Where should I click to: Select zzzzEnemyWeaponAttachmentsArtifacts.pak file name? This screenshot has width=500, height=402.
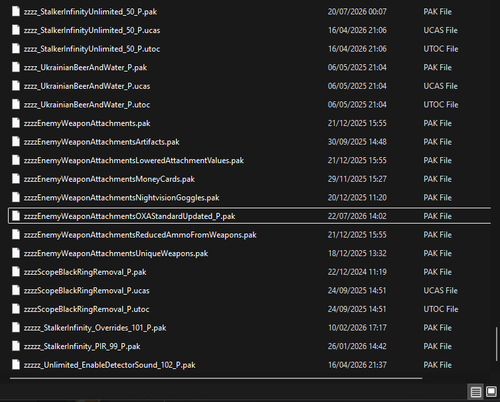point(102,142)
